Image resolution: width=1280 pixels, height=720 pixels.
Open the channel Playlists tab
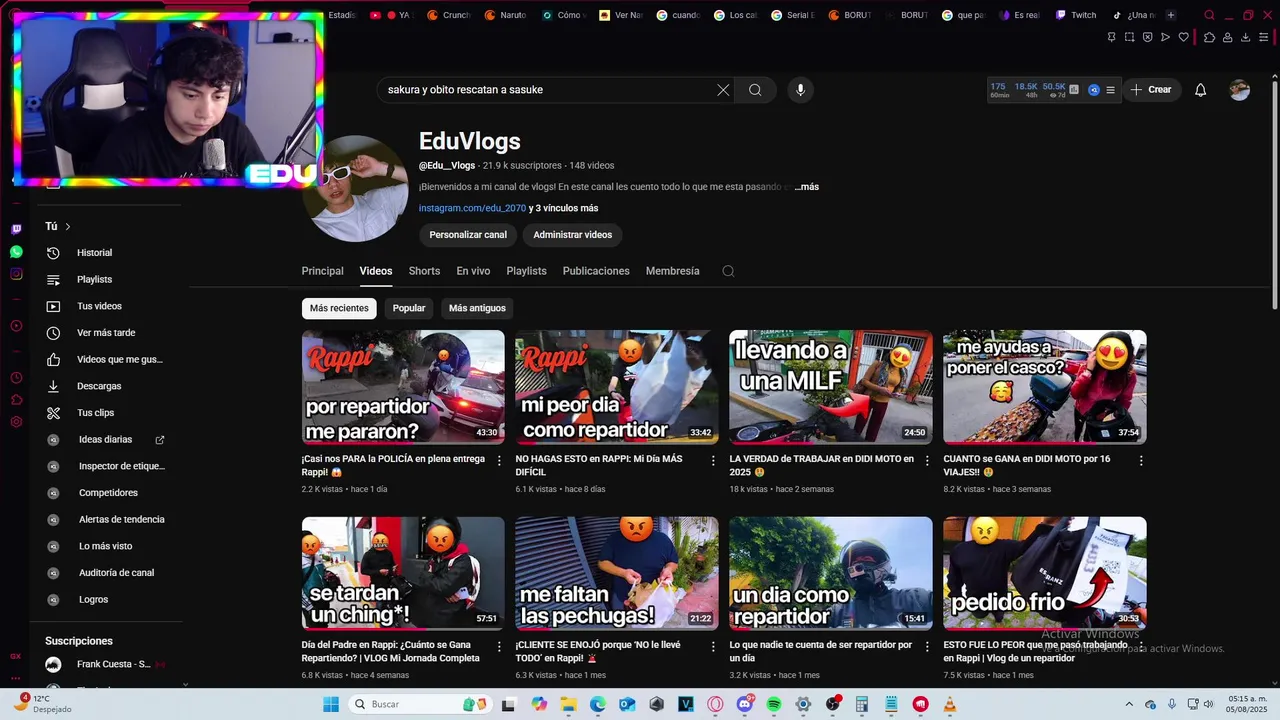click(x=526, y=271)
